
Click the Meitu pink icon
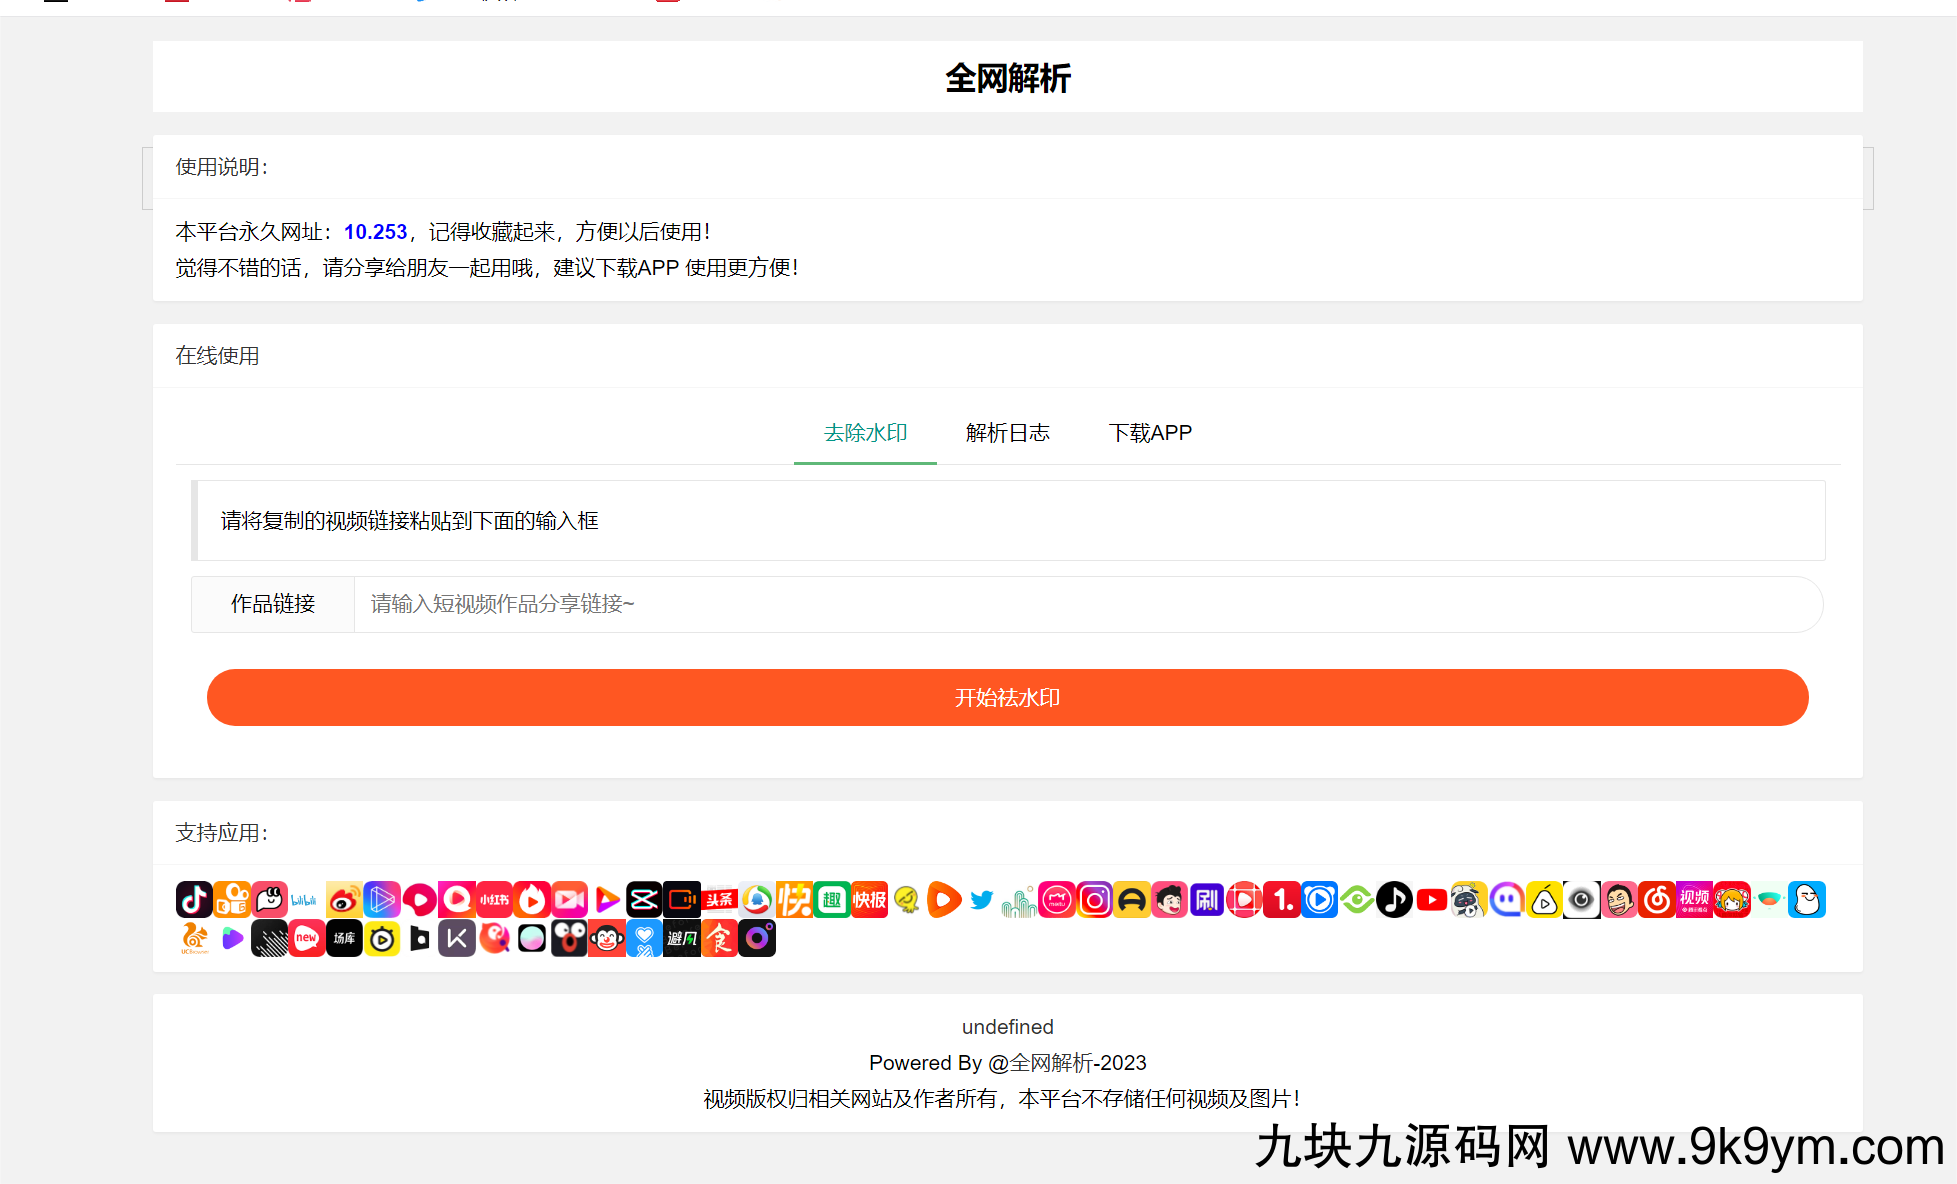point(1057,900)
